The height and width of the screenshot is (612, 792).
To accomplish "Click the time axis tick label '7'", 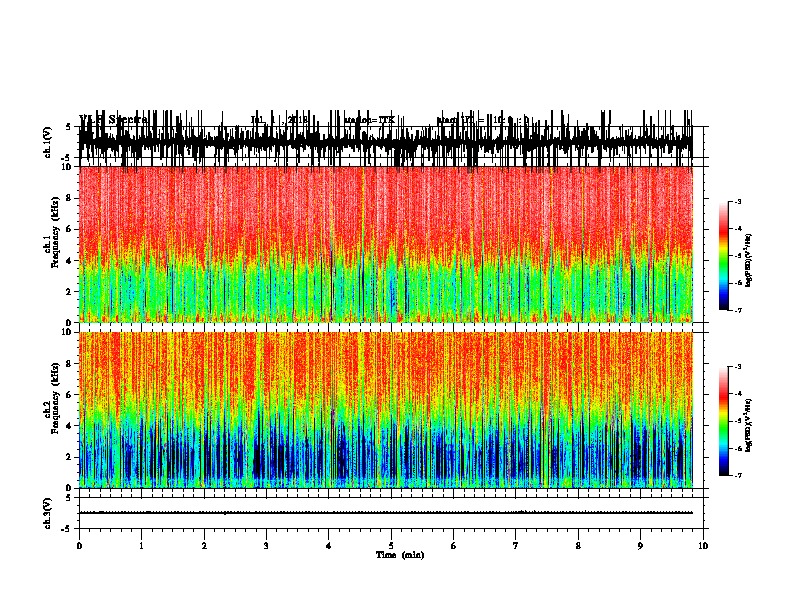I will pyautogui.click(x=516, y=546).
